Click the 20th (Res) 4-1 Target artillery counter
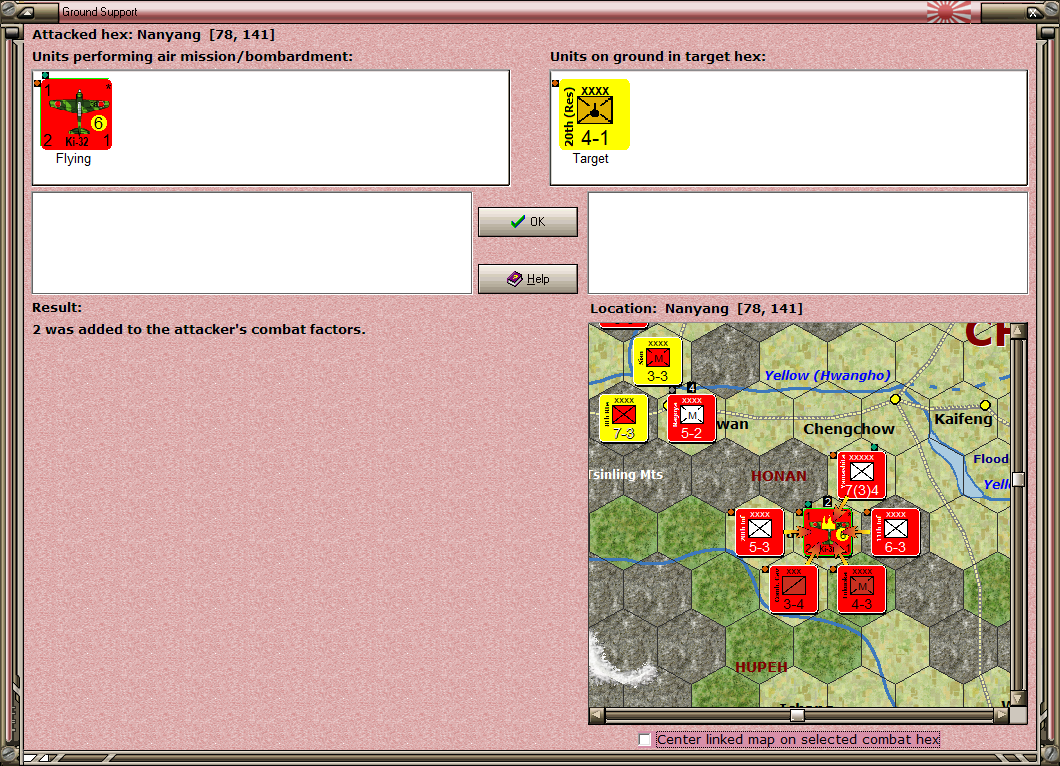The height and width of the screenshot is (766, 1060). click(x=594, y=113)
